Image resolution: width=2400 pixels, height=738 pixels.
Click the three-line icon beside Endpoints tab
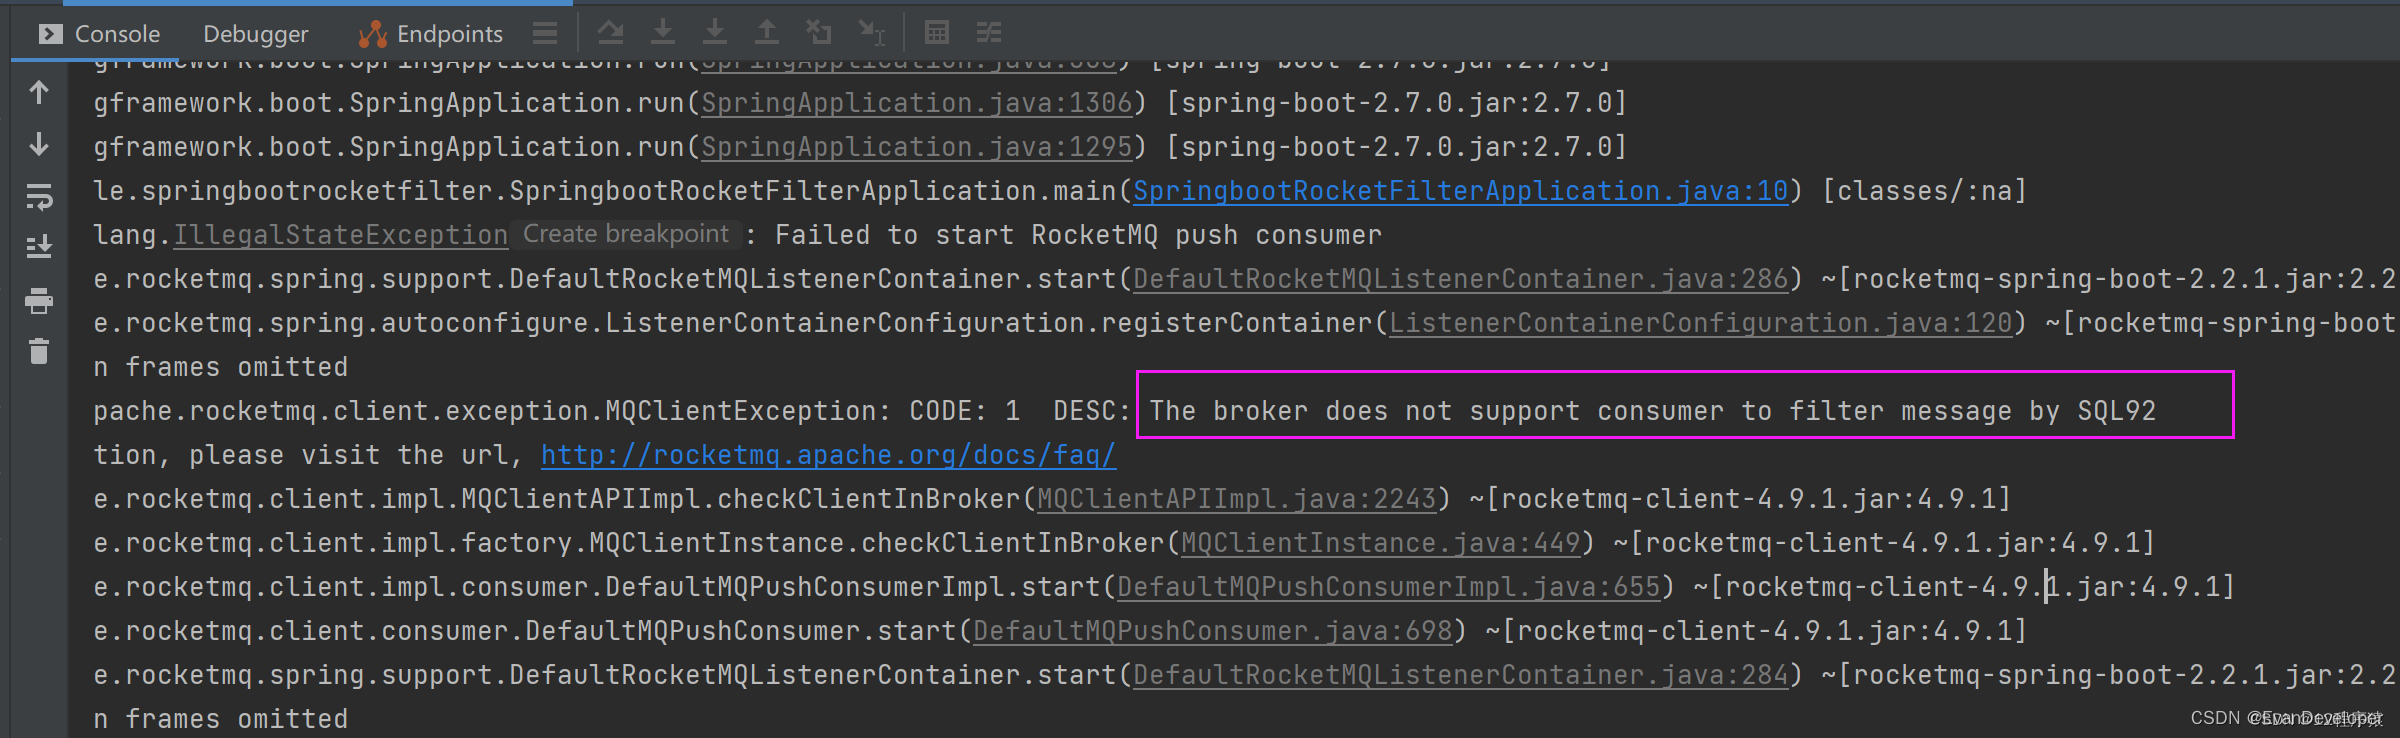545,34
